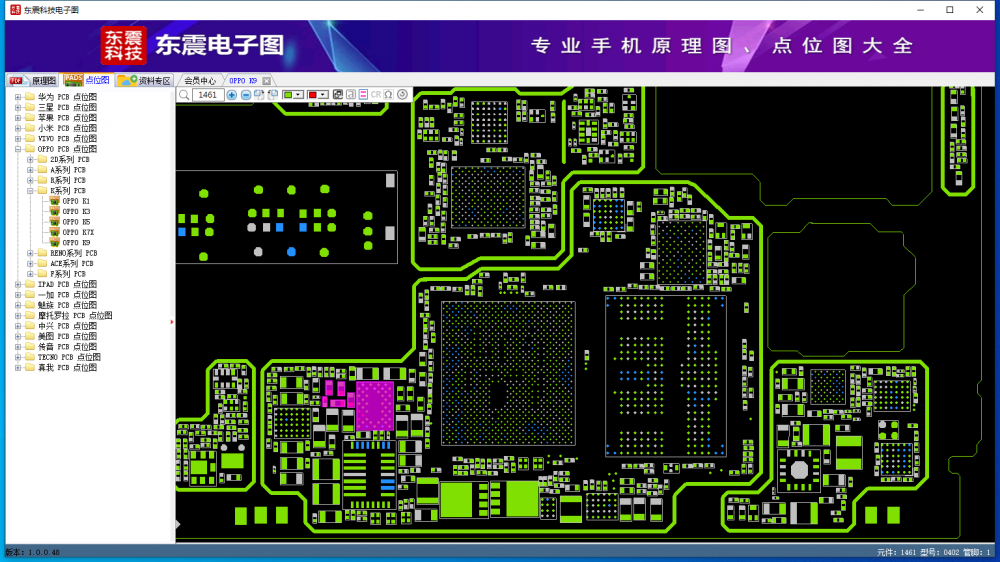Click the large central CPU BGA chip
The height and width of the screenshot is (562, 1000).
pos(508,373)
